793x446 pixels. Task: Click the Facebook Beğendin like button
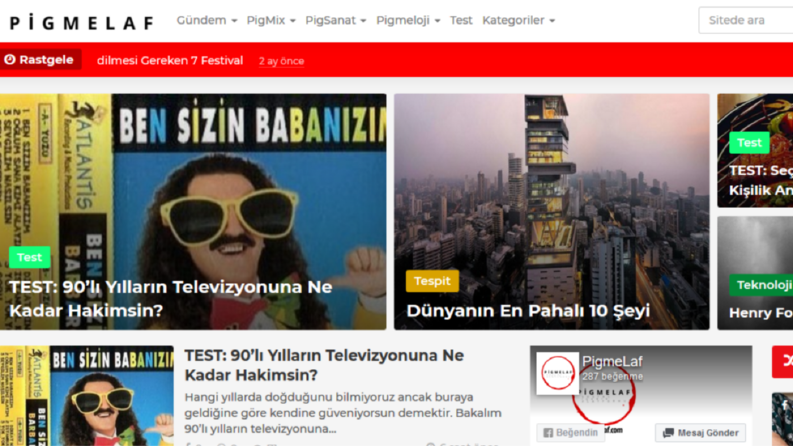[x=570, y=433]
